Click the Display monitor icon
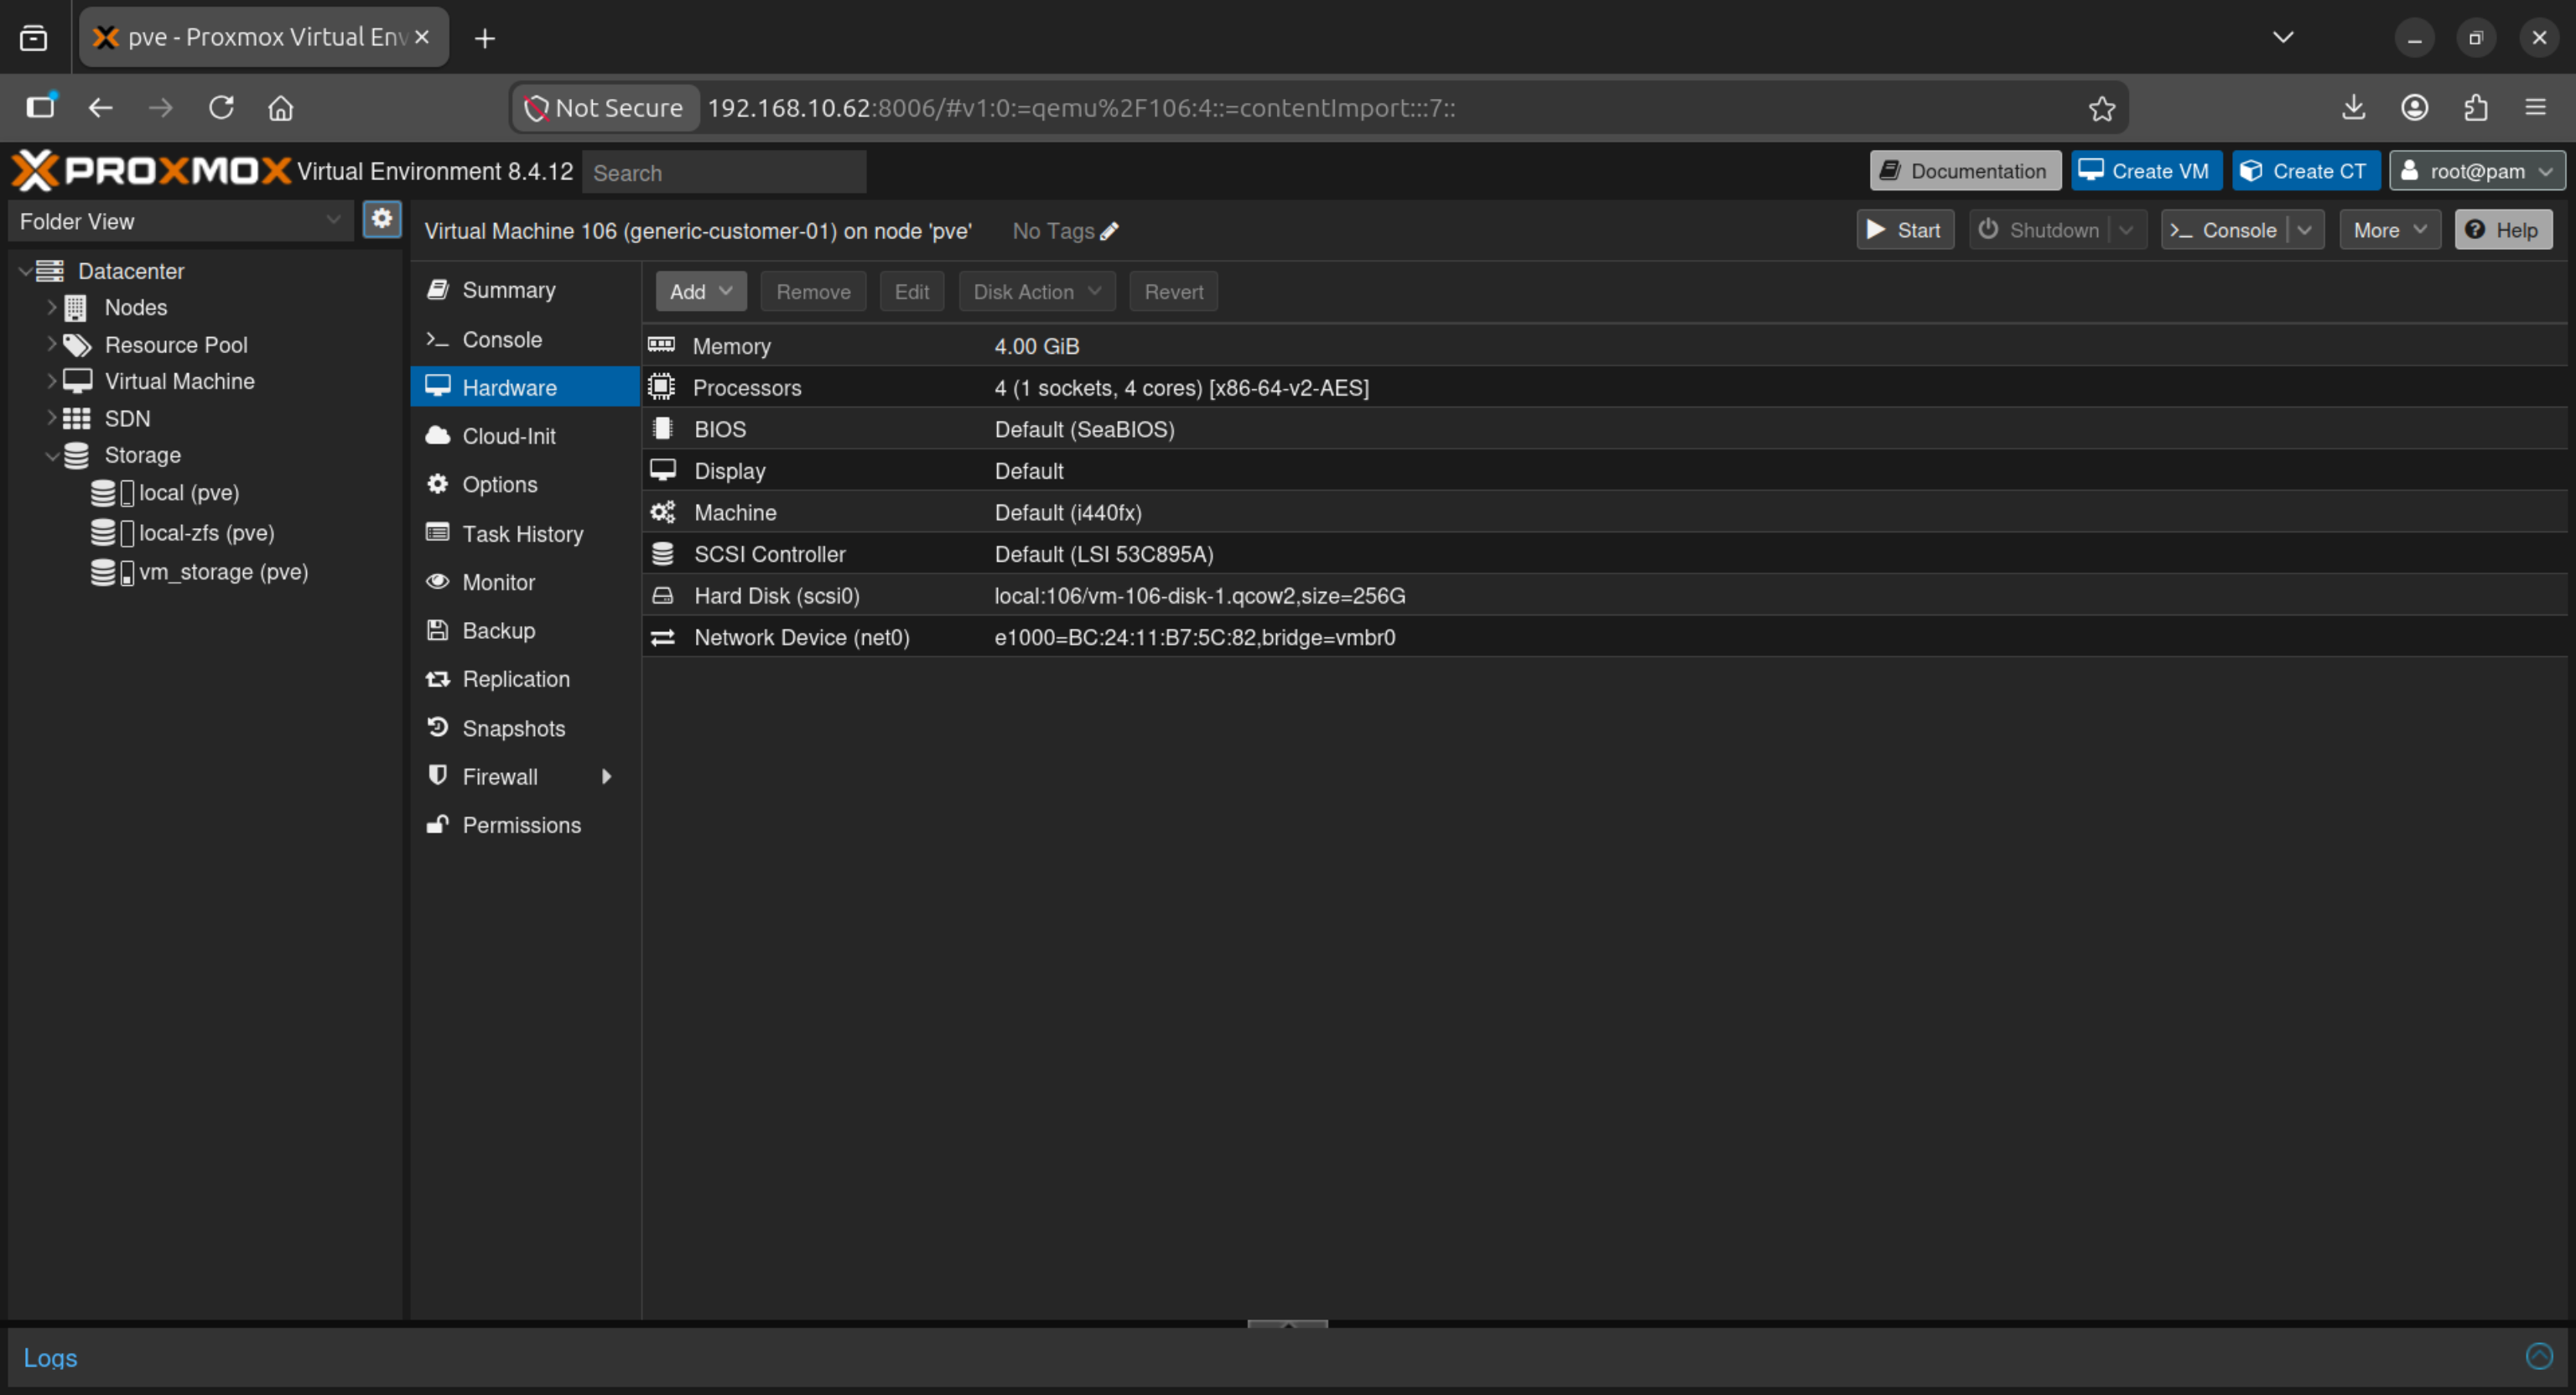 point(662,470)
